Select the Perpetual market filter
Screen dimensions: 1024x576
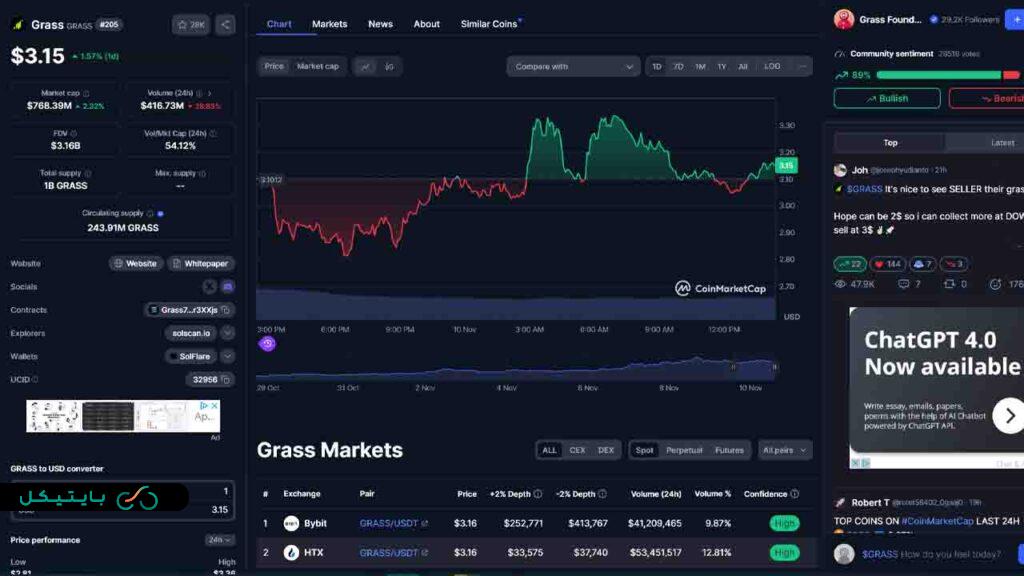click(686, 450)
